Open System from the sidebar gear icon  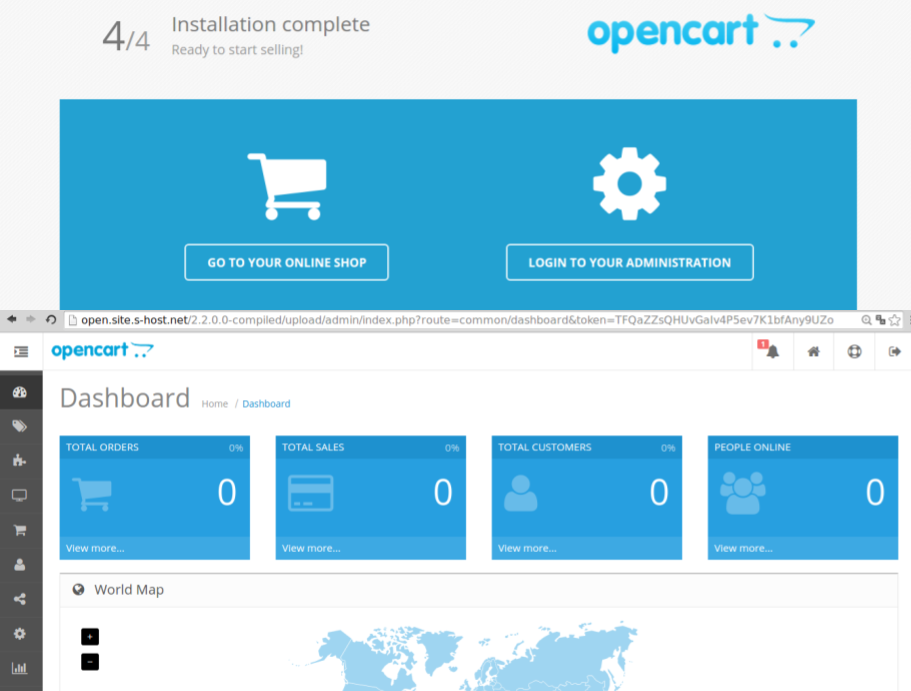click(20, 633)
